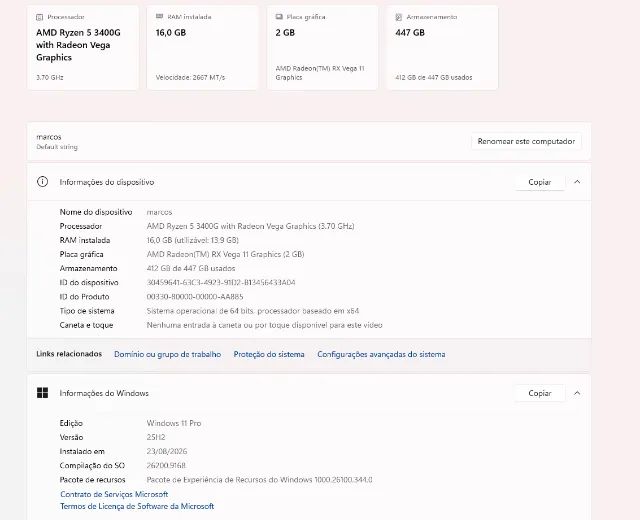Click Renomear este computador button
640x520 pixels.
coord(526,141)
